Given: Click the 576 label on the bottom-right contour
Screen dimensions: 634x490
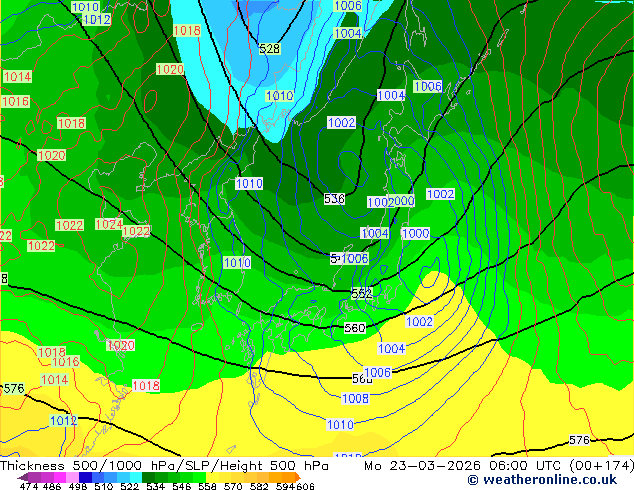Looking at the screenshot, I should [x=579, y=440].
